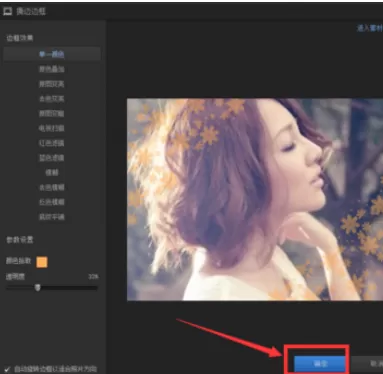The height and width of the screenshot is (374, 383).
Task: Select the 红色滤镜 red filter effect
Action: coord(52,143)
